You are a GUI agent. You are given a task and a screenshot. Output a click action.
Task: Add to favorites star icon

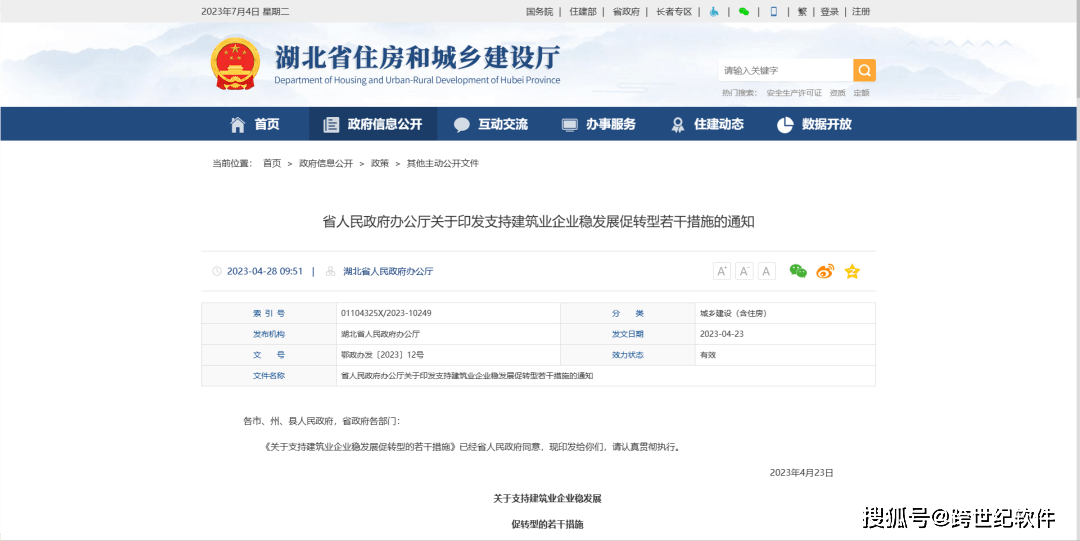point(852,271)
